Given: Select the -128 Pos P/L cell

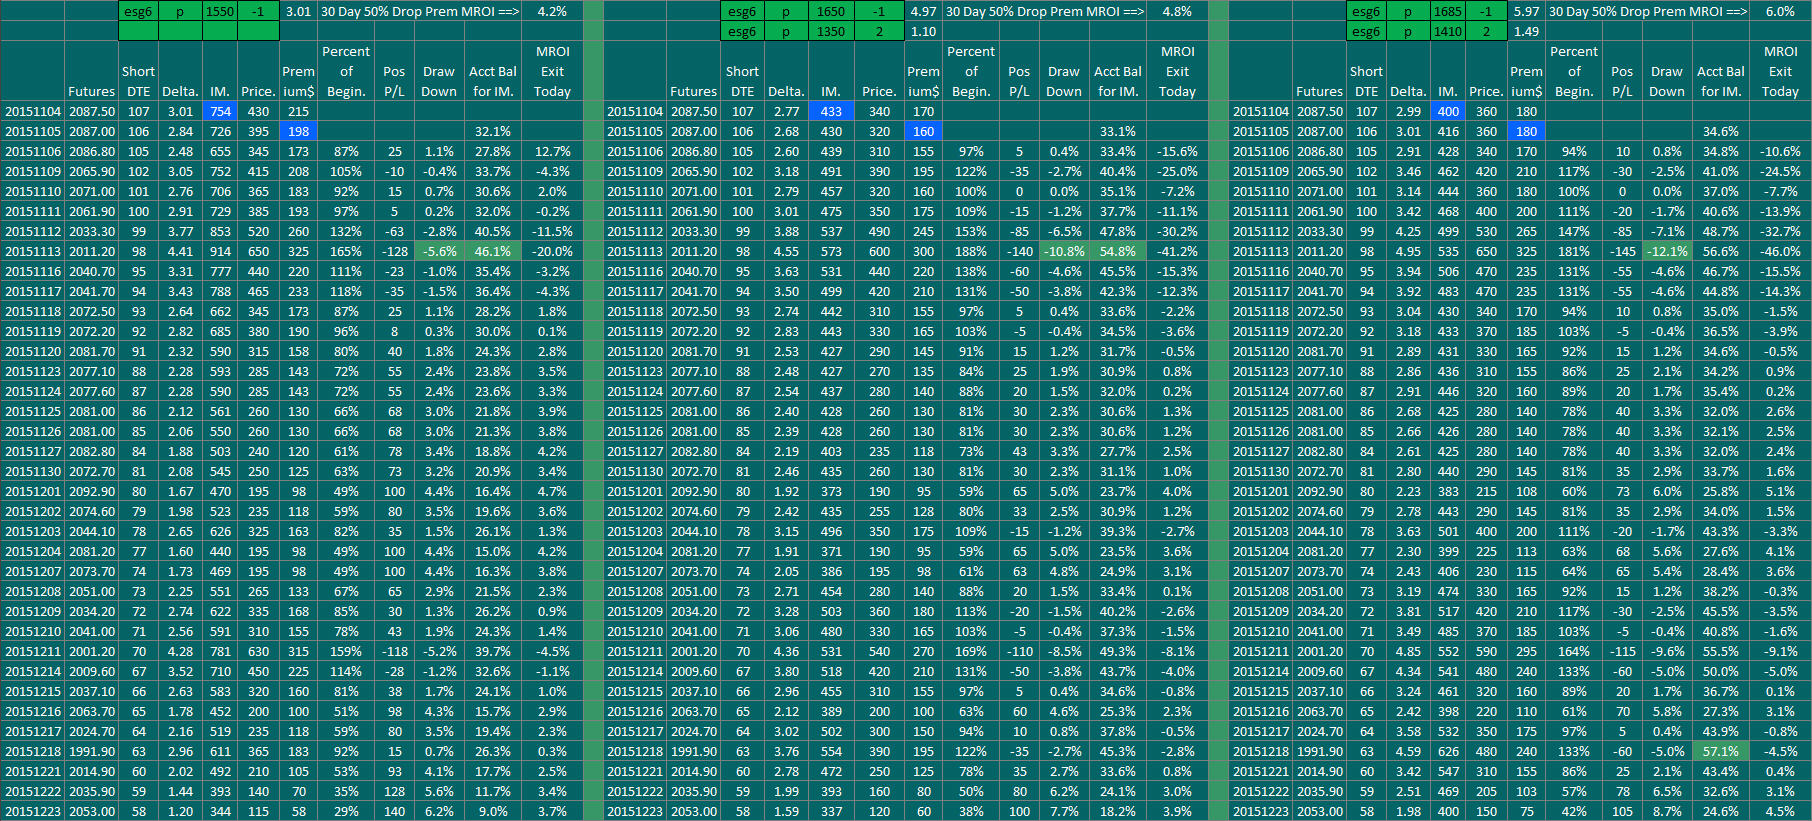Looking at the screenshot, I should pyautogui.click(x=395, y=252).
